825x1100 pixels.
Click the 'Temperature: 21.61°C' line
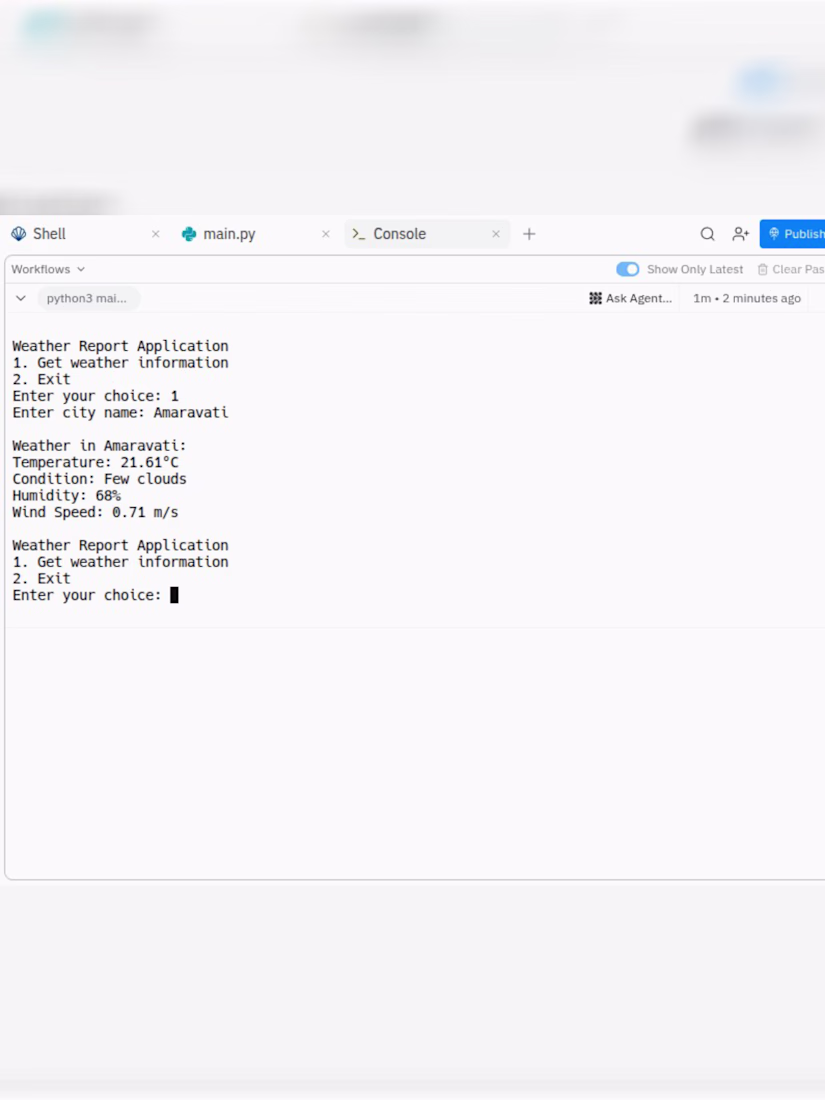95,462
